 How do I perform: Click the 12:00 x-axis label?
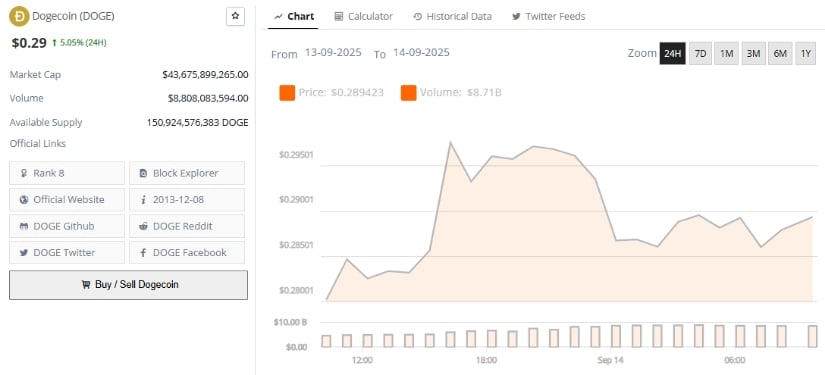[362, 361]
